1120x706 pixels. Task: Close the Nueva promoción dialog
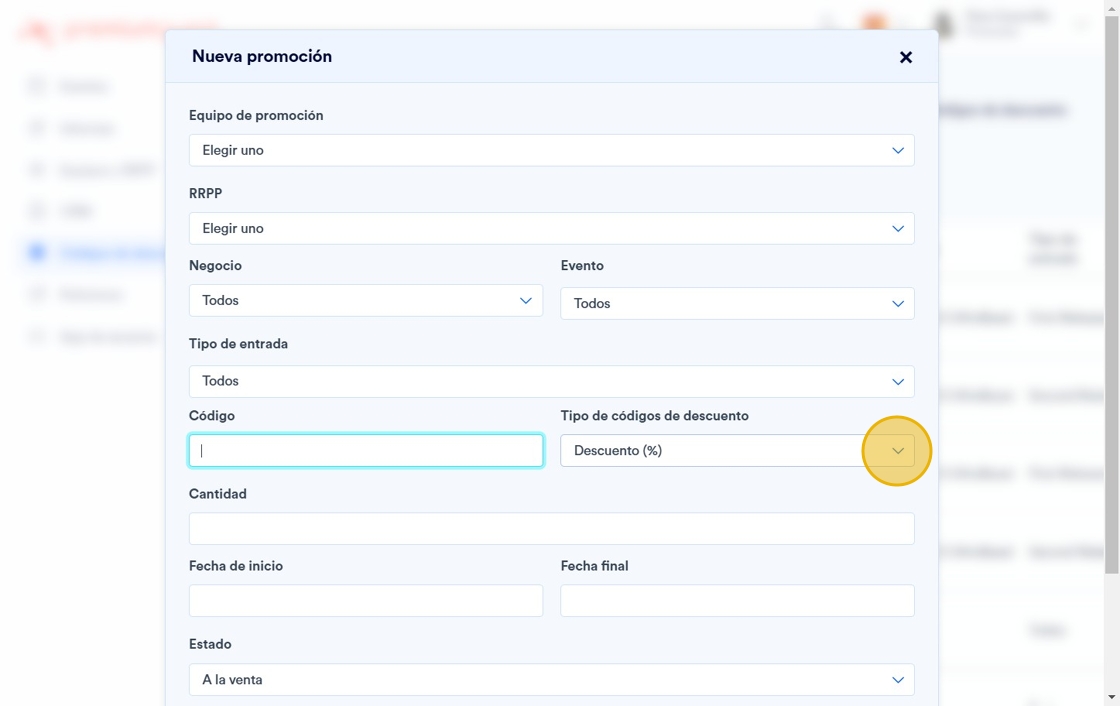click(x=905, y=57)
